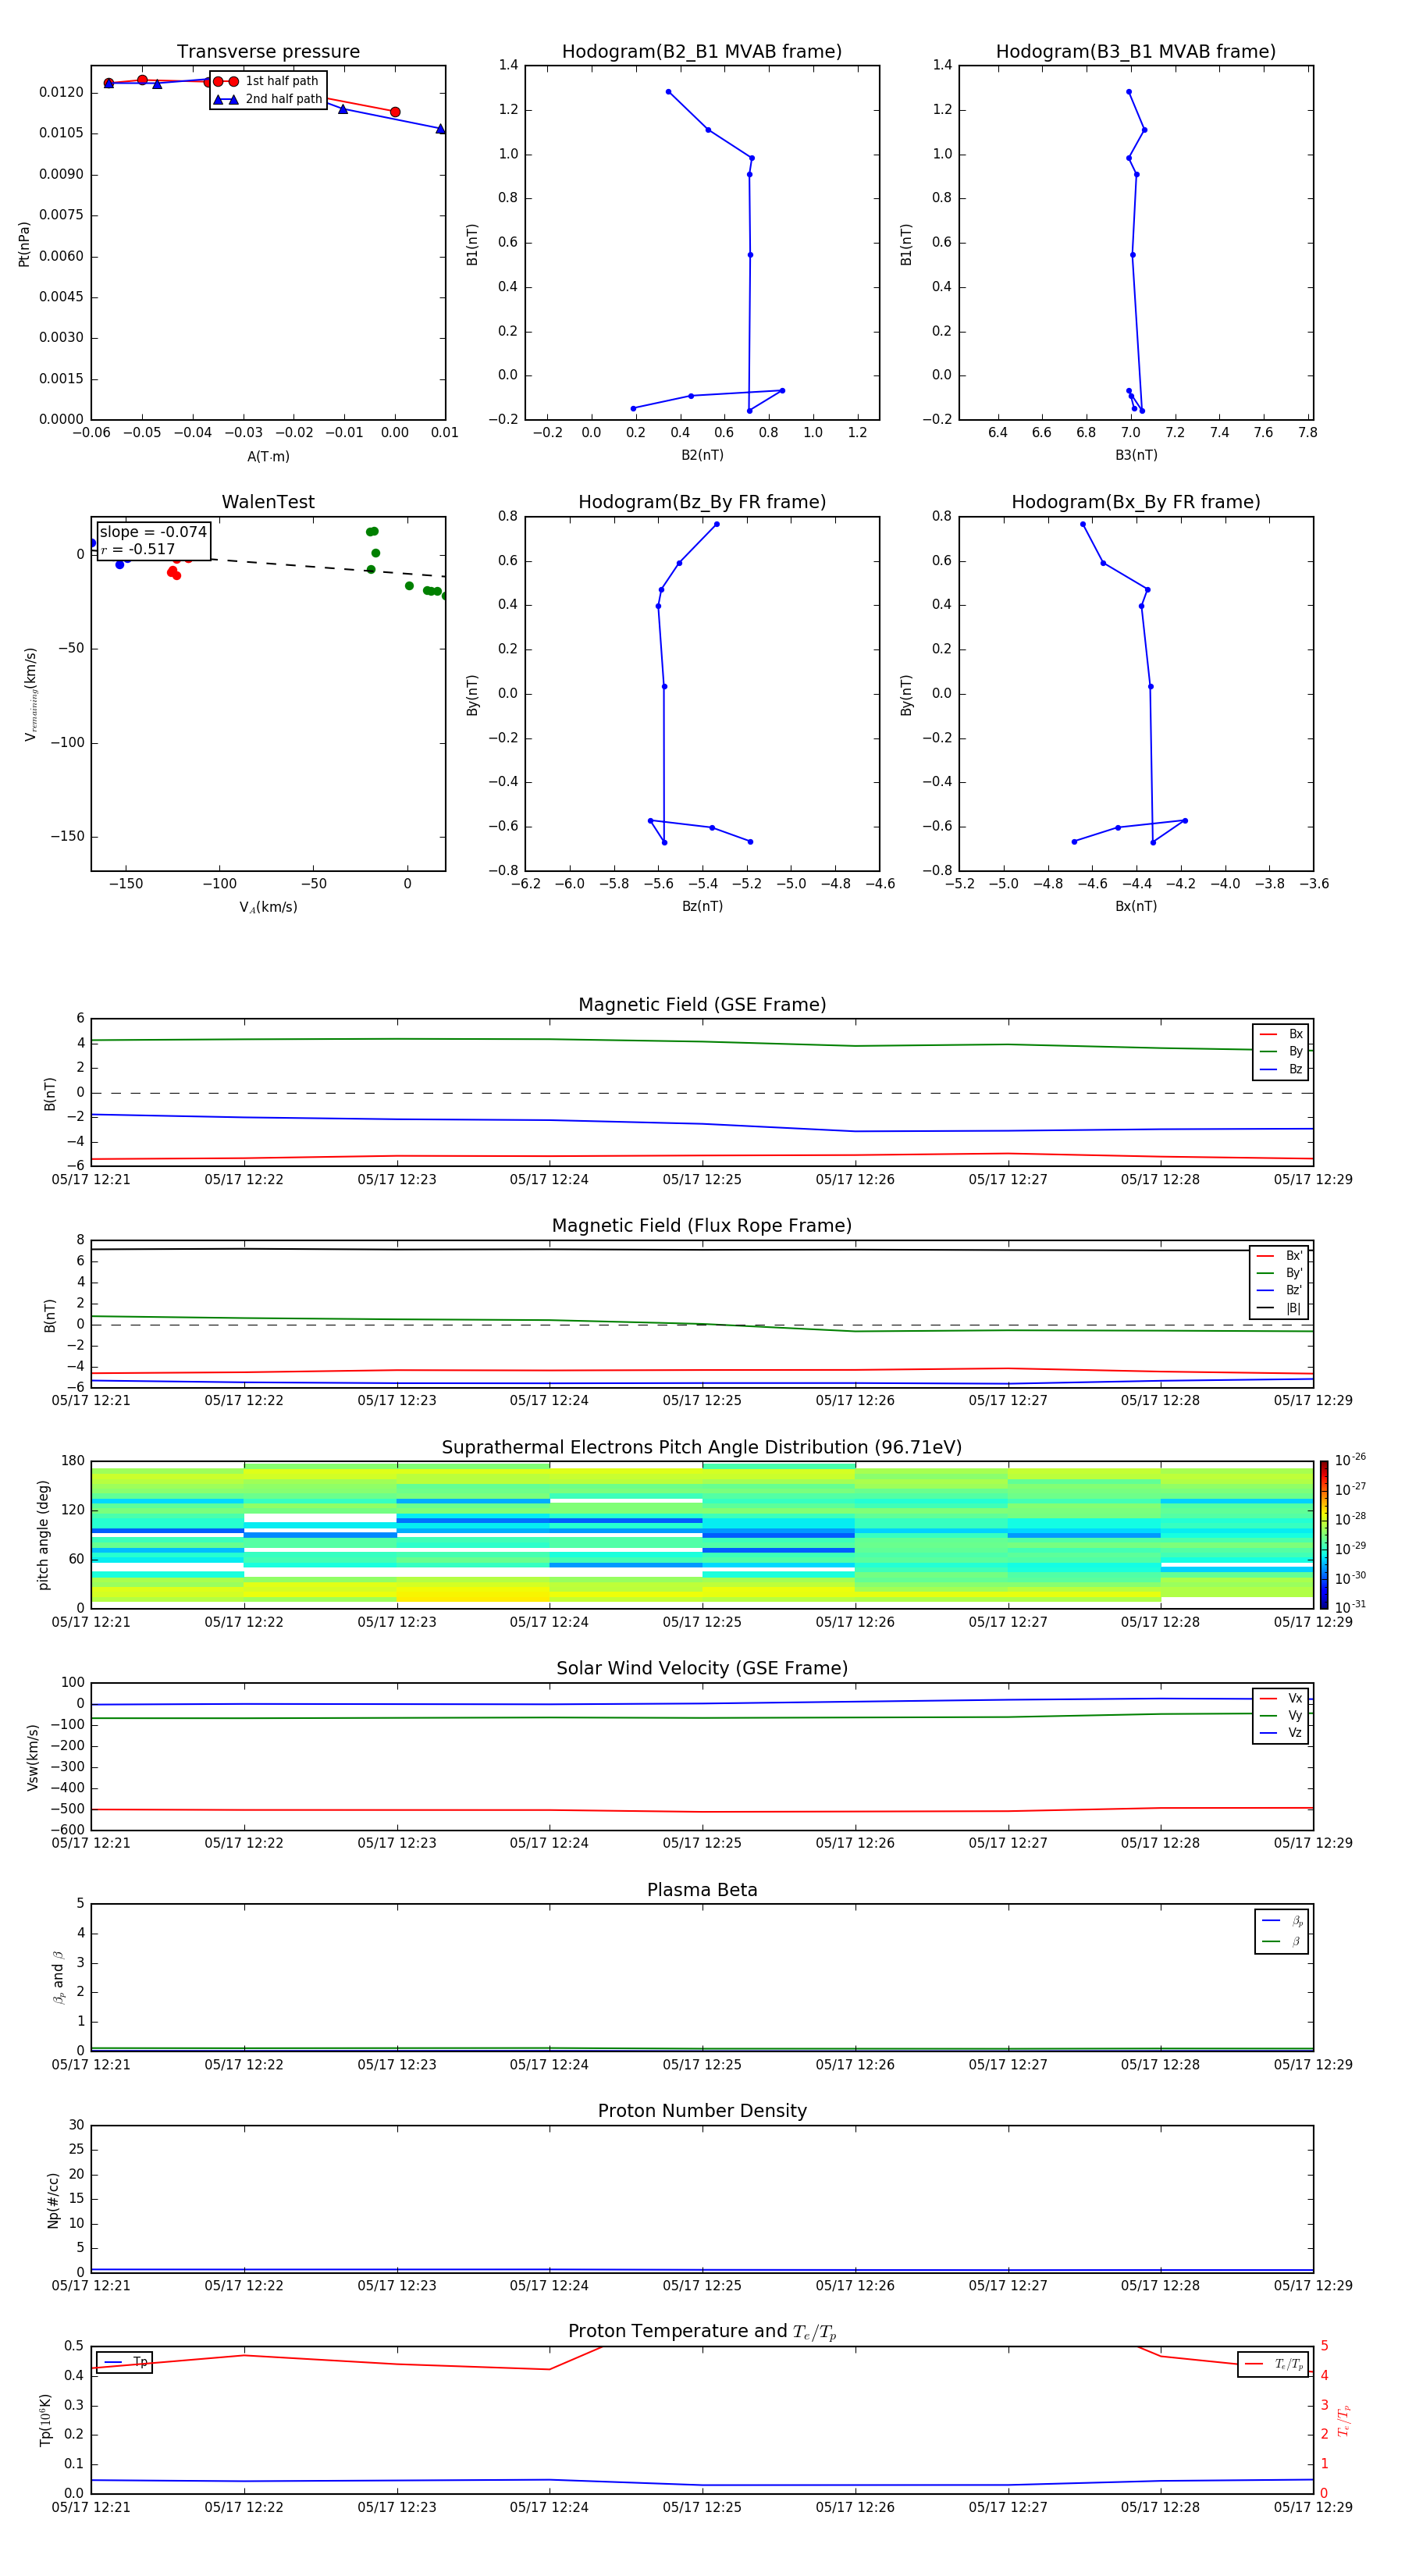1405x2576 pixels.
Task: Click the 'slope = -0.074' annotation
Action: [153, 532]
